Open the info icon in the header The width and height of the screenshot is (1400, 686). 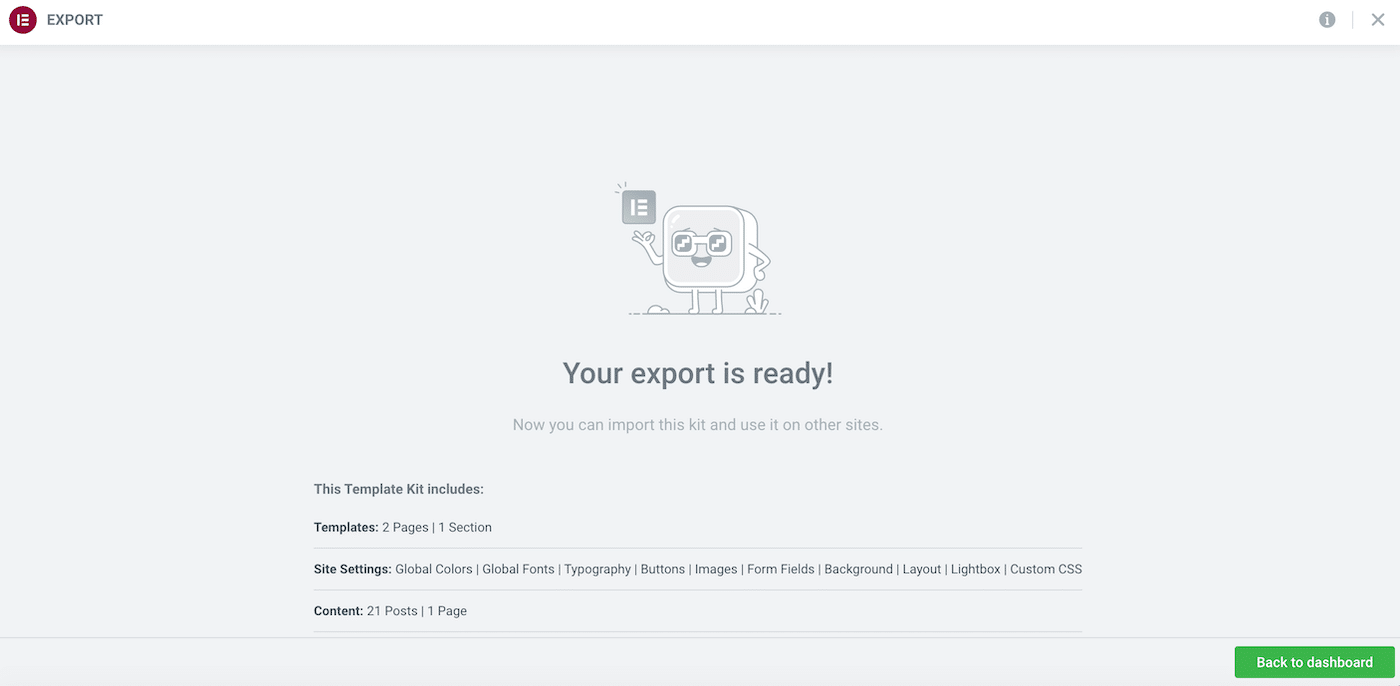click(1327, 20)
